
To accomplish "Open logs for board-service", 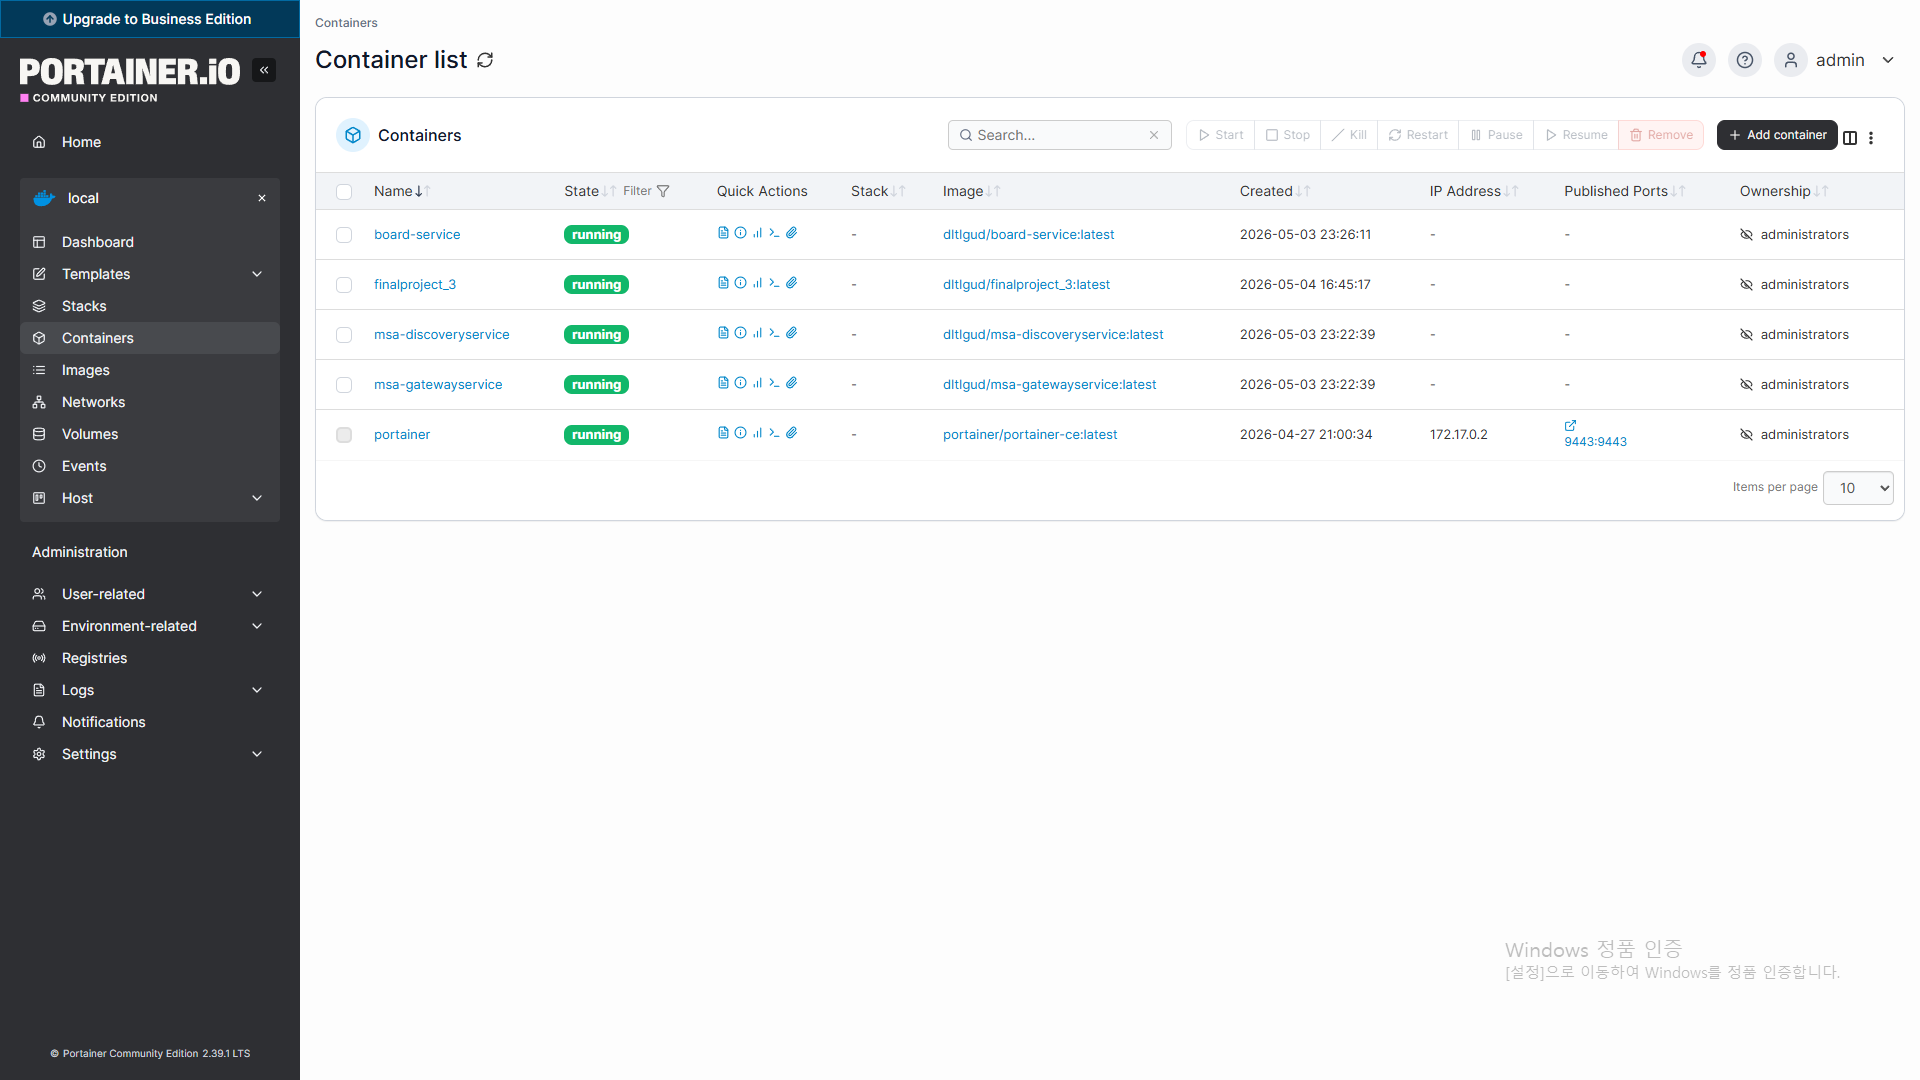I will coord(723,233).
